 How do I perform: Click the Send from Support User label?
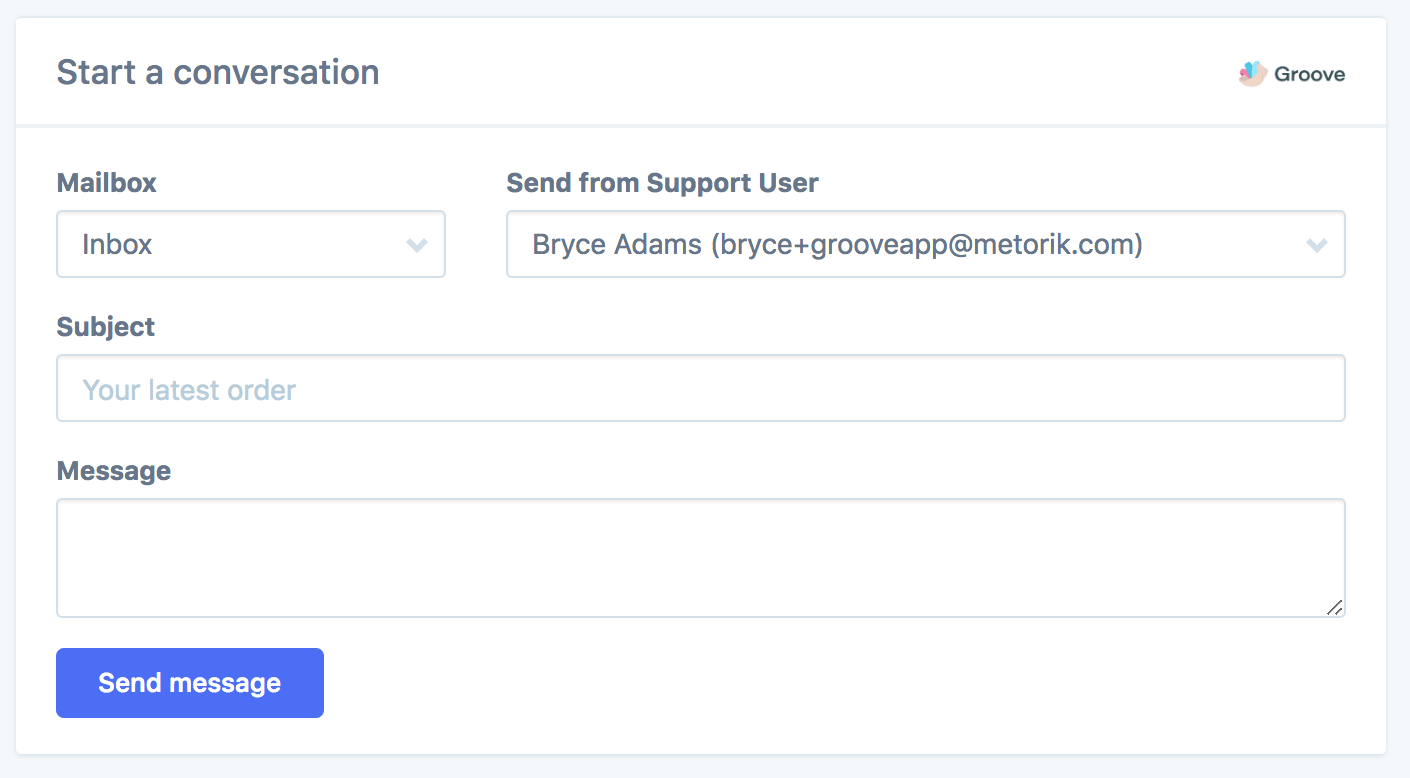coord(662,183)
